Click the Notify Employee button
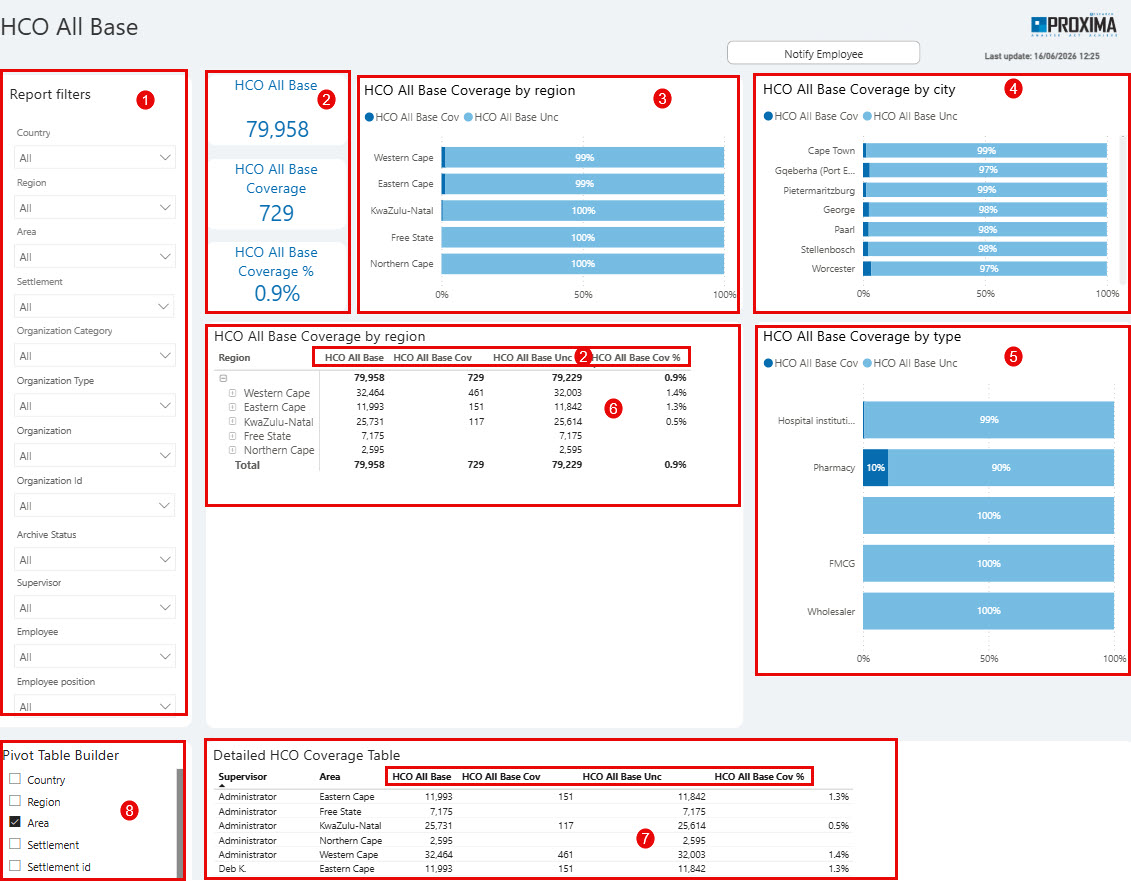This screenshot has height=881, width=1131. [823, 53]
